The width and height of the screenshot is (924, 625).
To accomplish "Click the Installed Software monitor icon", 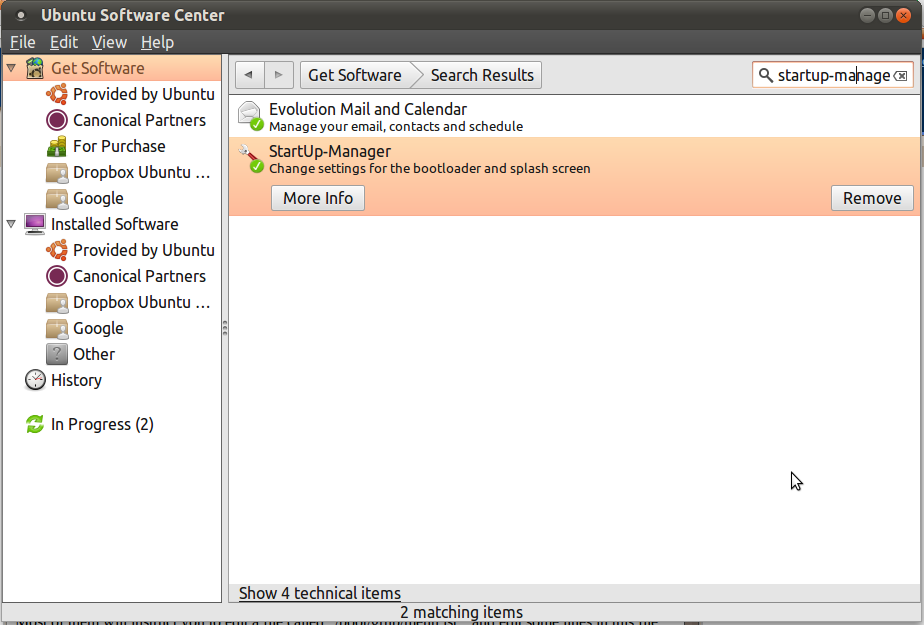I will (35, 224).
